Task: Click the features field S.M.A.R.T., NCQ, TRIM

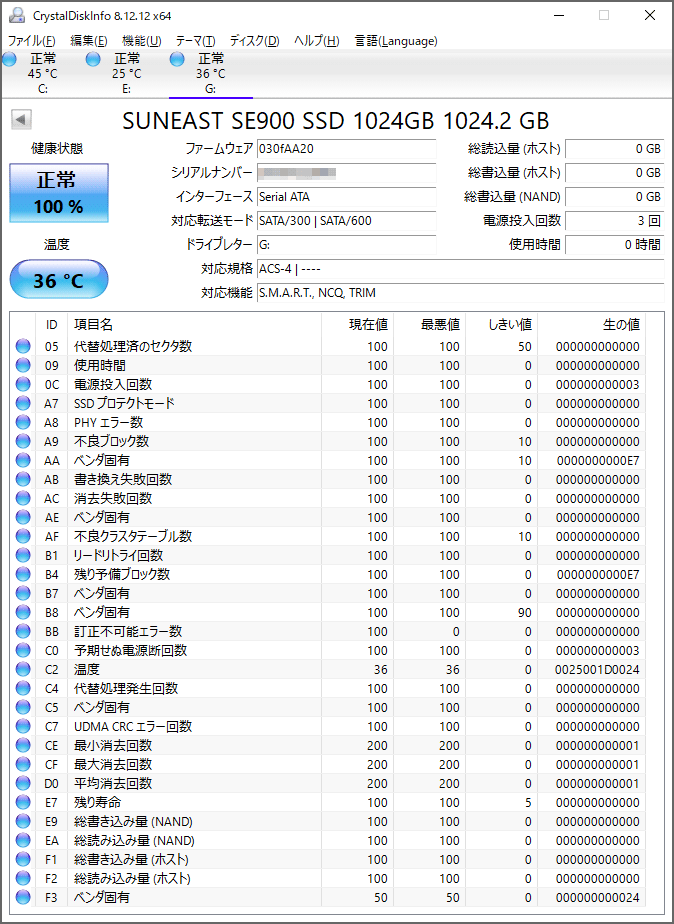Action: click(461, 293)
